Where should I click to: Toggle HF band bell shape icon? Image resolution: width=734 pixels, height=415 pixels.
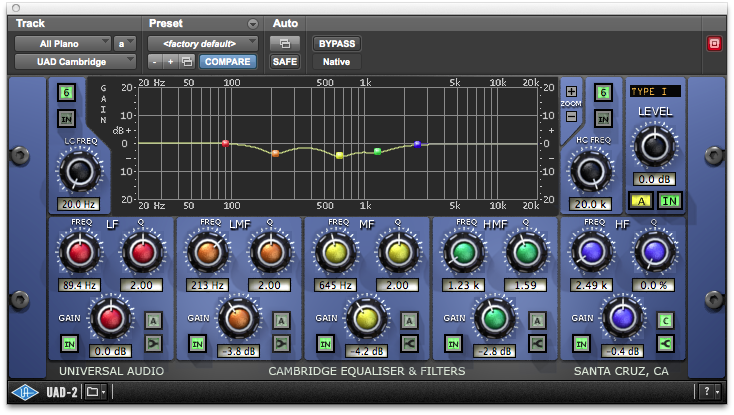pyautogui.click(x=665, y=343)
